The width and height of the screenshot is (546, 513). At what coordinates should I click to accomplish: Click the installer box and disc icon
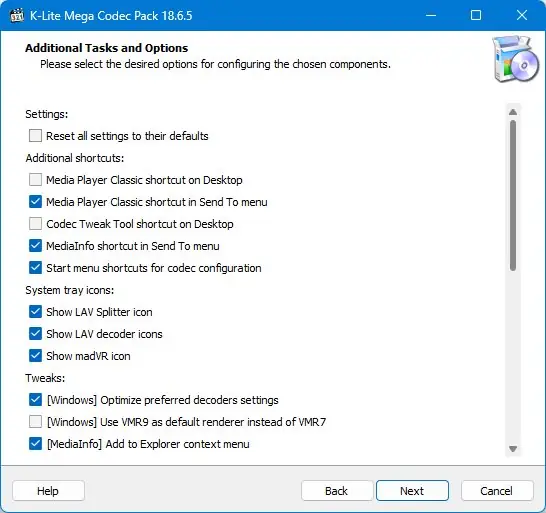point(515,59)
